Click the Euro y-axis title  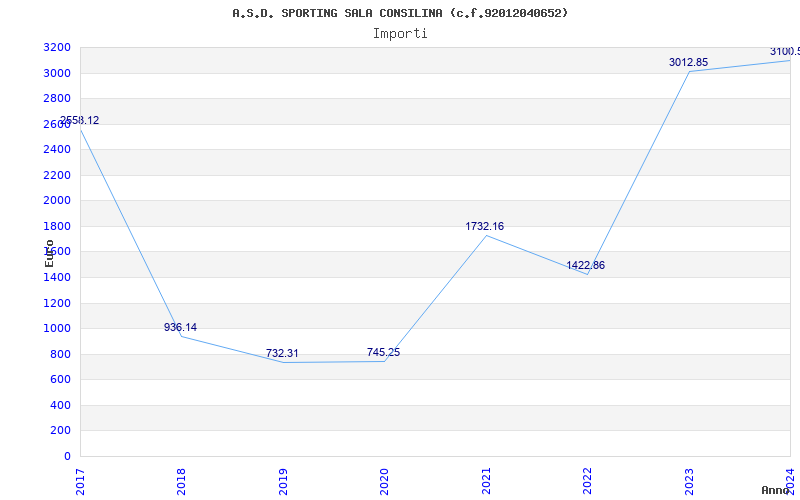(x=49, y=253)
